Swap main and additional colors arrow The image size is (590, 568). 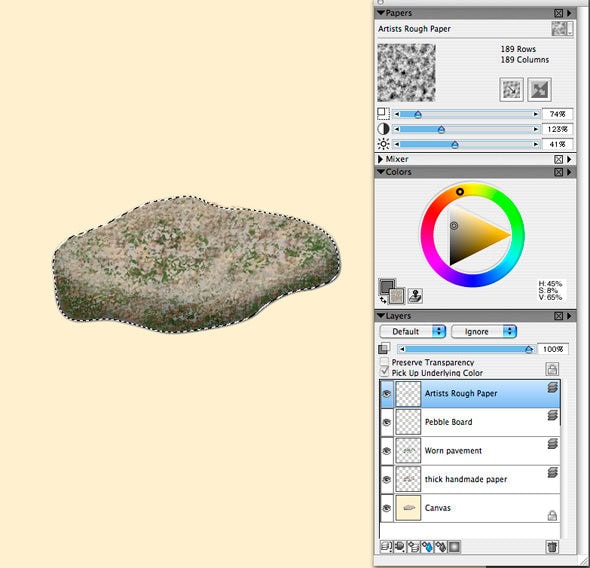[383, 300]
